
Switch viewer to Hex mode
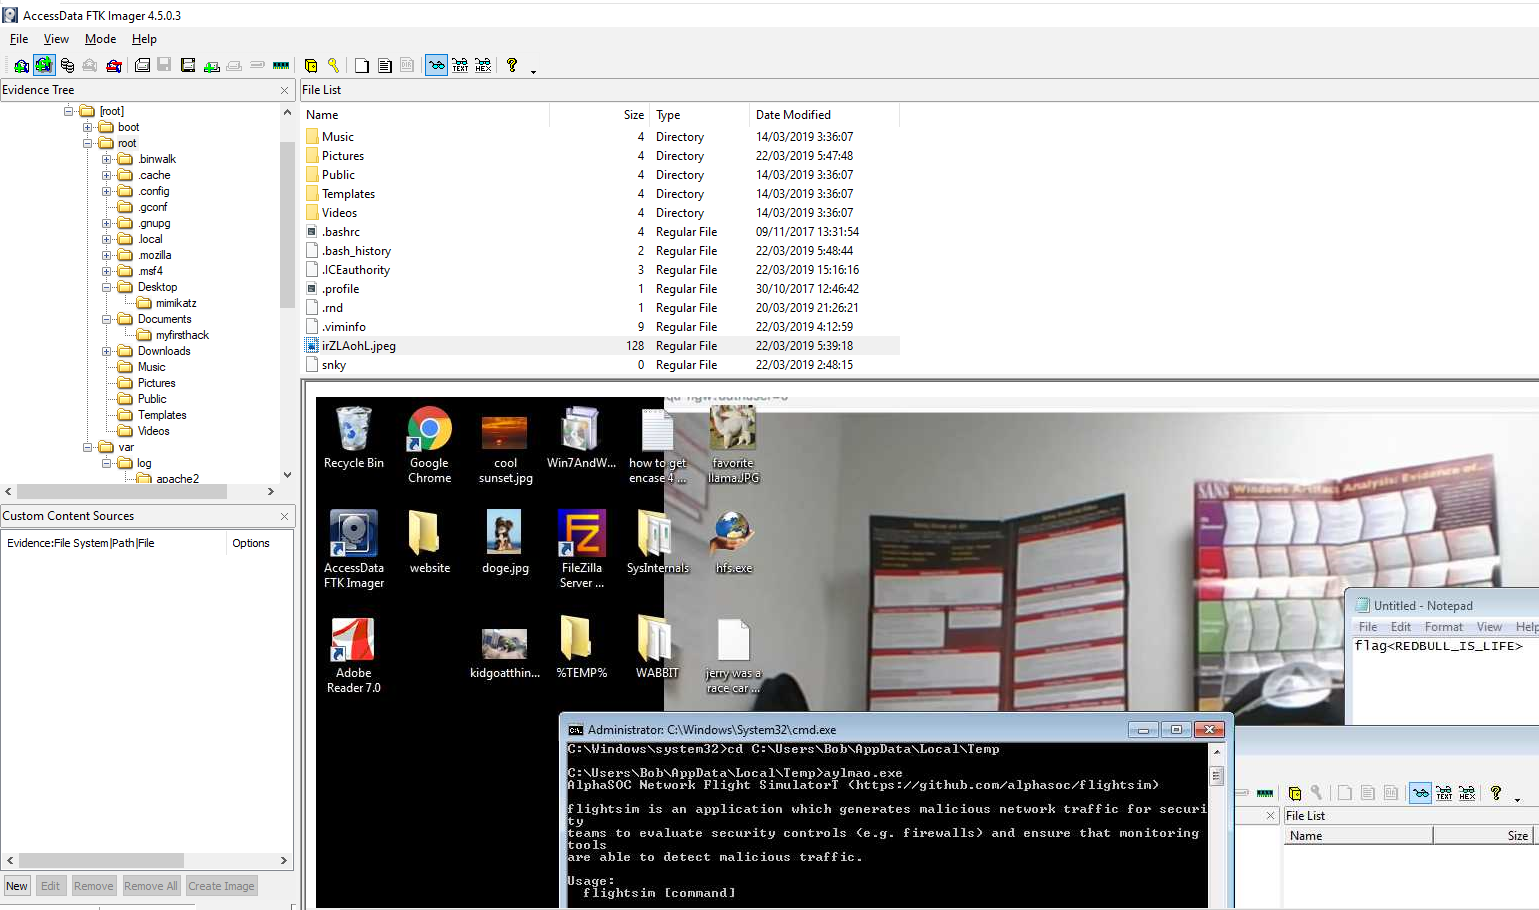point(483,66)
